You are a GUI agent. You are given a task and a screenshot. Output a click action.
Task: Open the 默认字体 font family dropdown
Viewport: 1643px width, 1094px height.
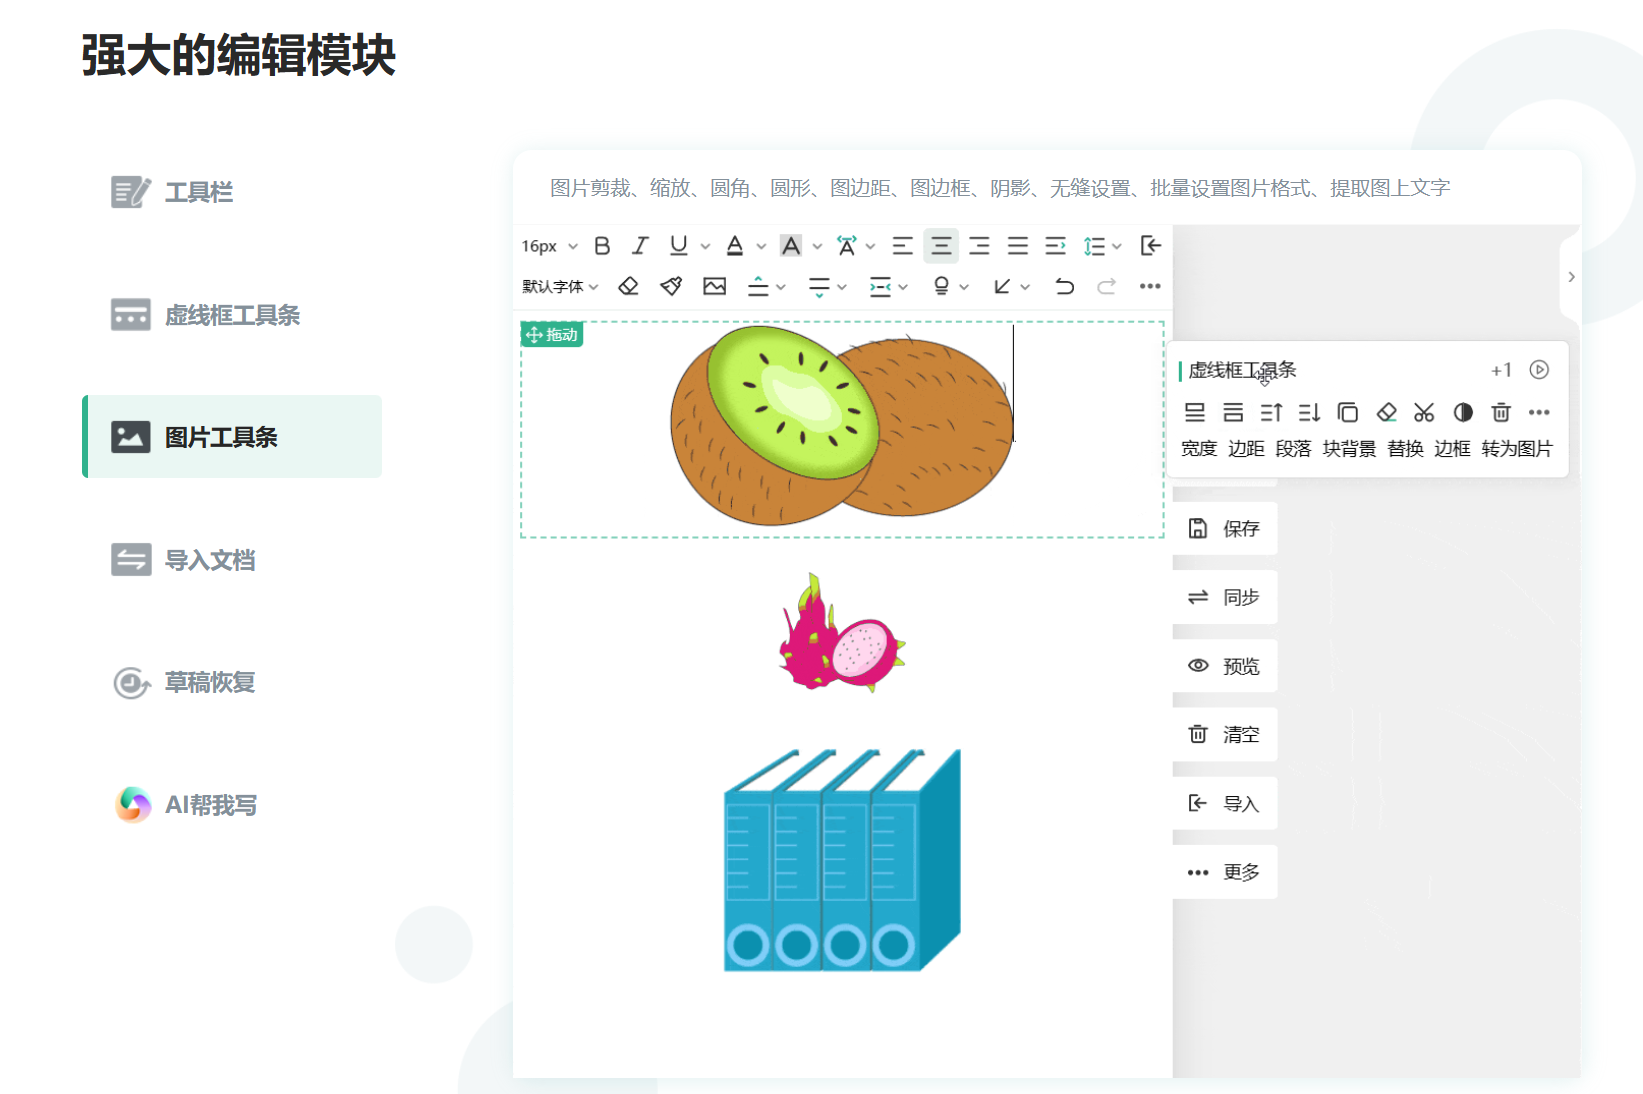click(560, 287)
